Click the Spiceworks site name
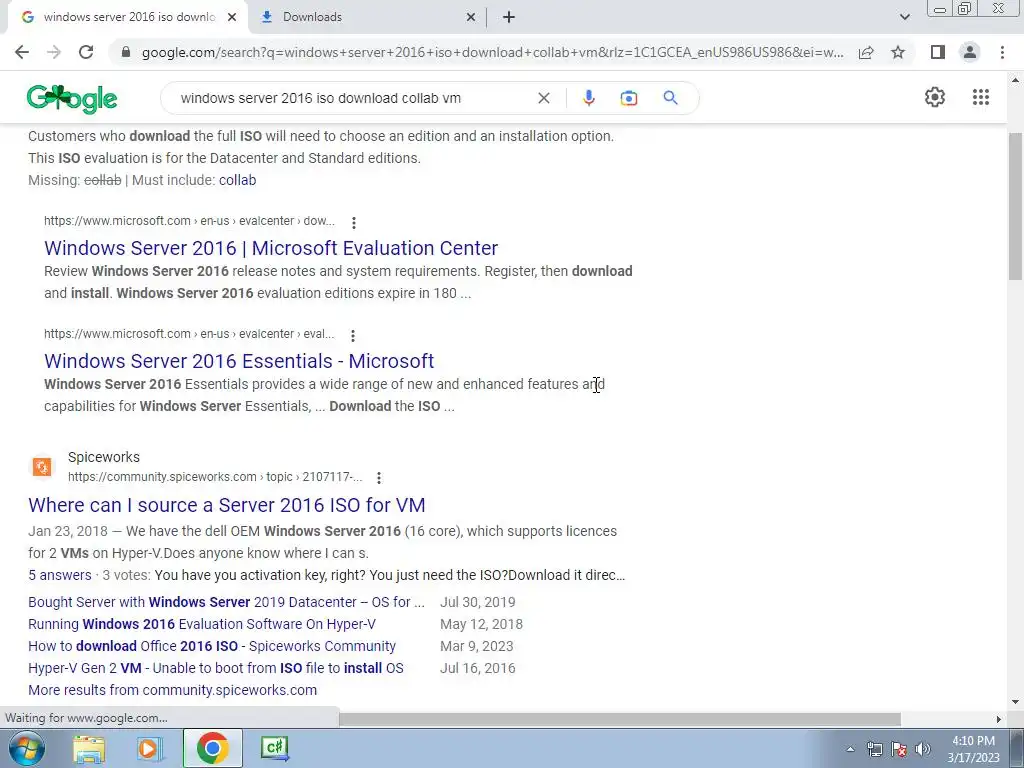1024x768 pixels. click(x=104, y=457)
